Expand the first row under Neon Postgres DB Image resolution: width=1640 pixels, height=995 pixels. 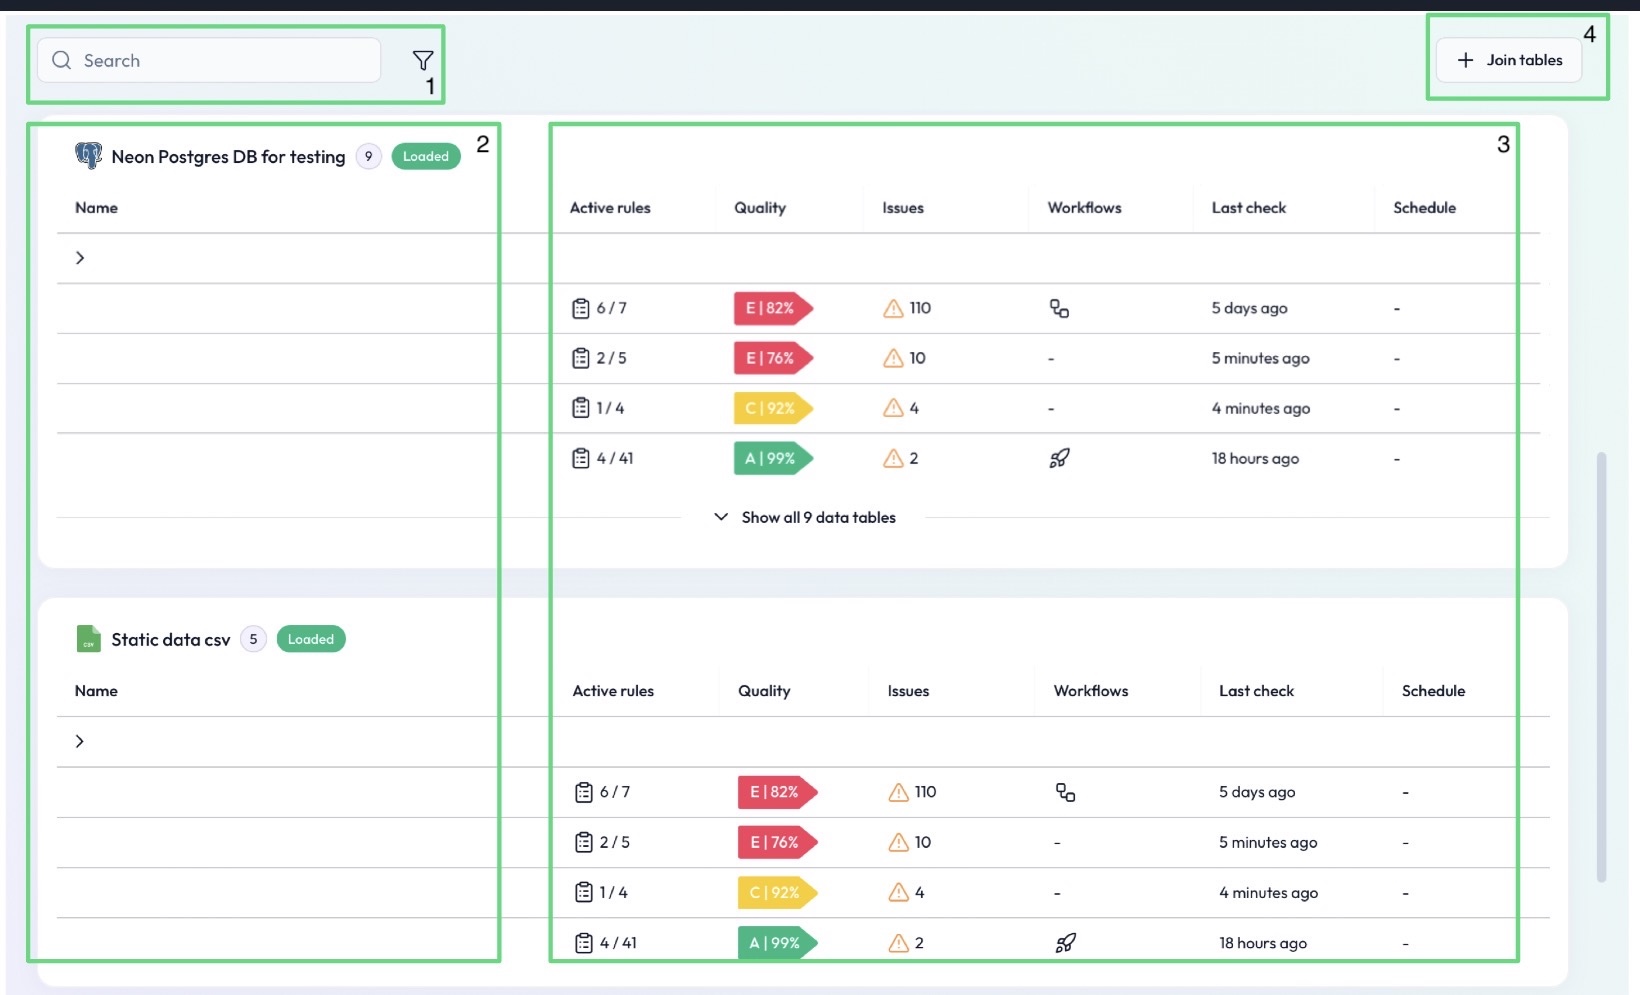point(80,258)
